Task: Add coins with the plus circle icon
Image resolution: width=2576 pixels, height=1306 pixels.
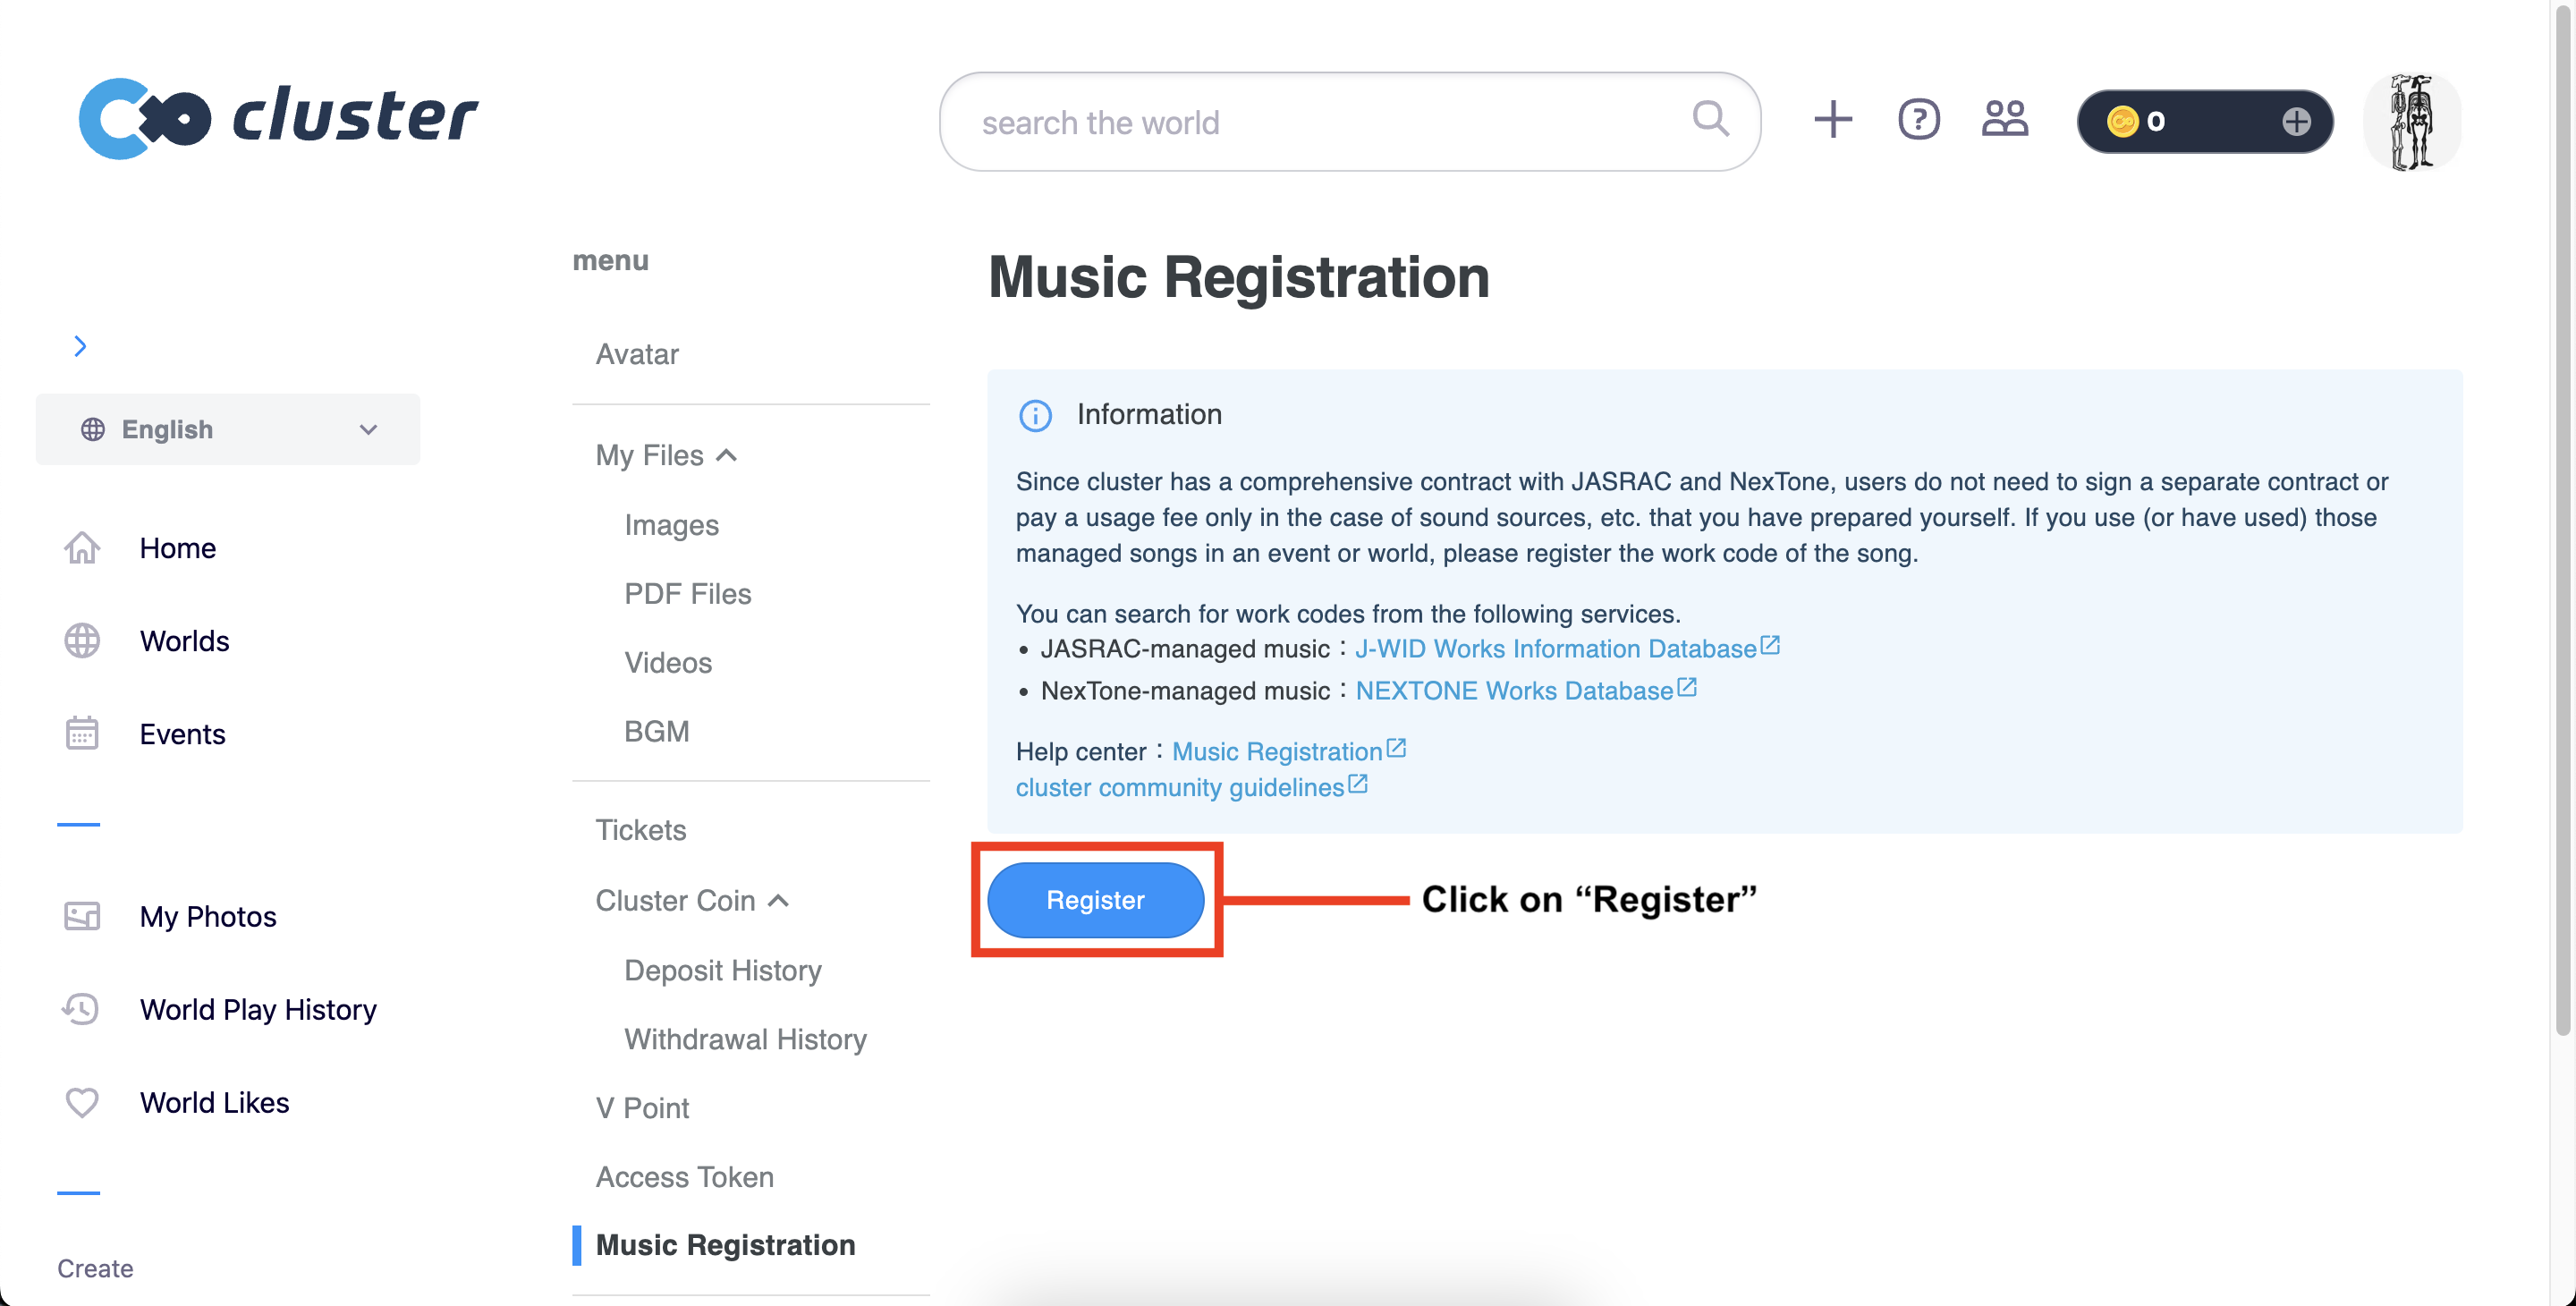Action: click(2296, 122)
